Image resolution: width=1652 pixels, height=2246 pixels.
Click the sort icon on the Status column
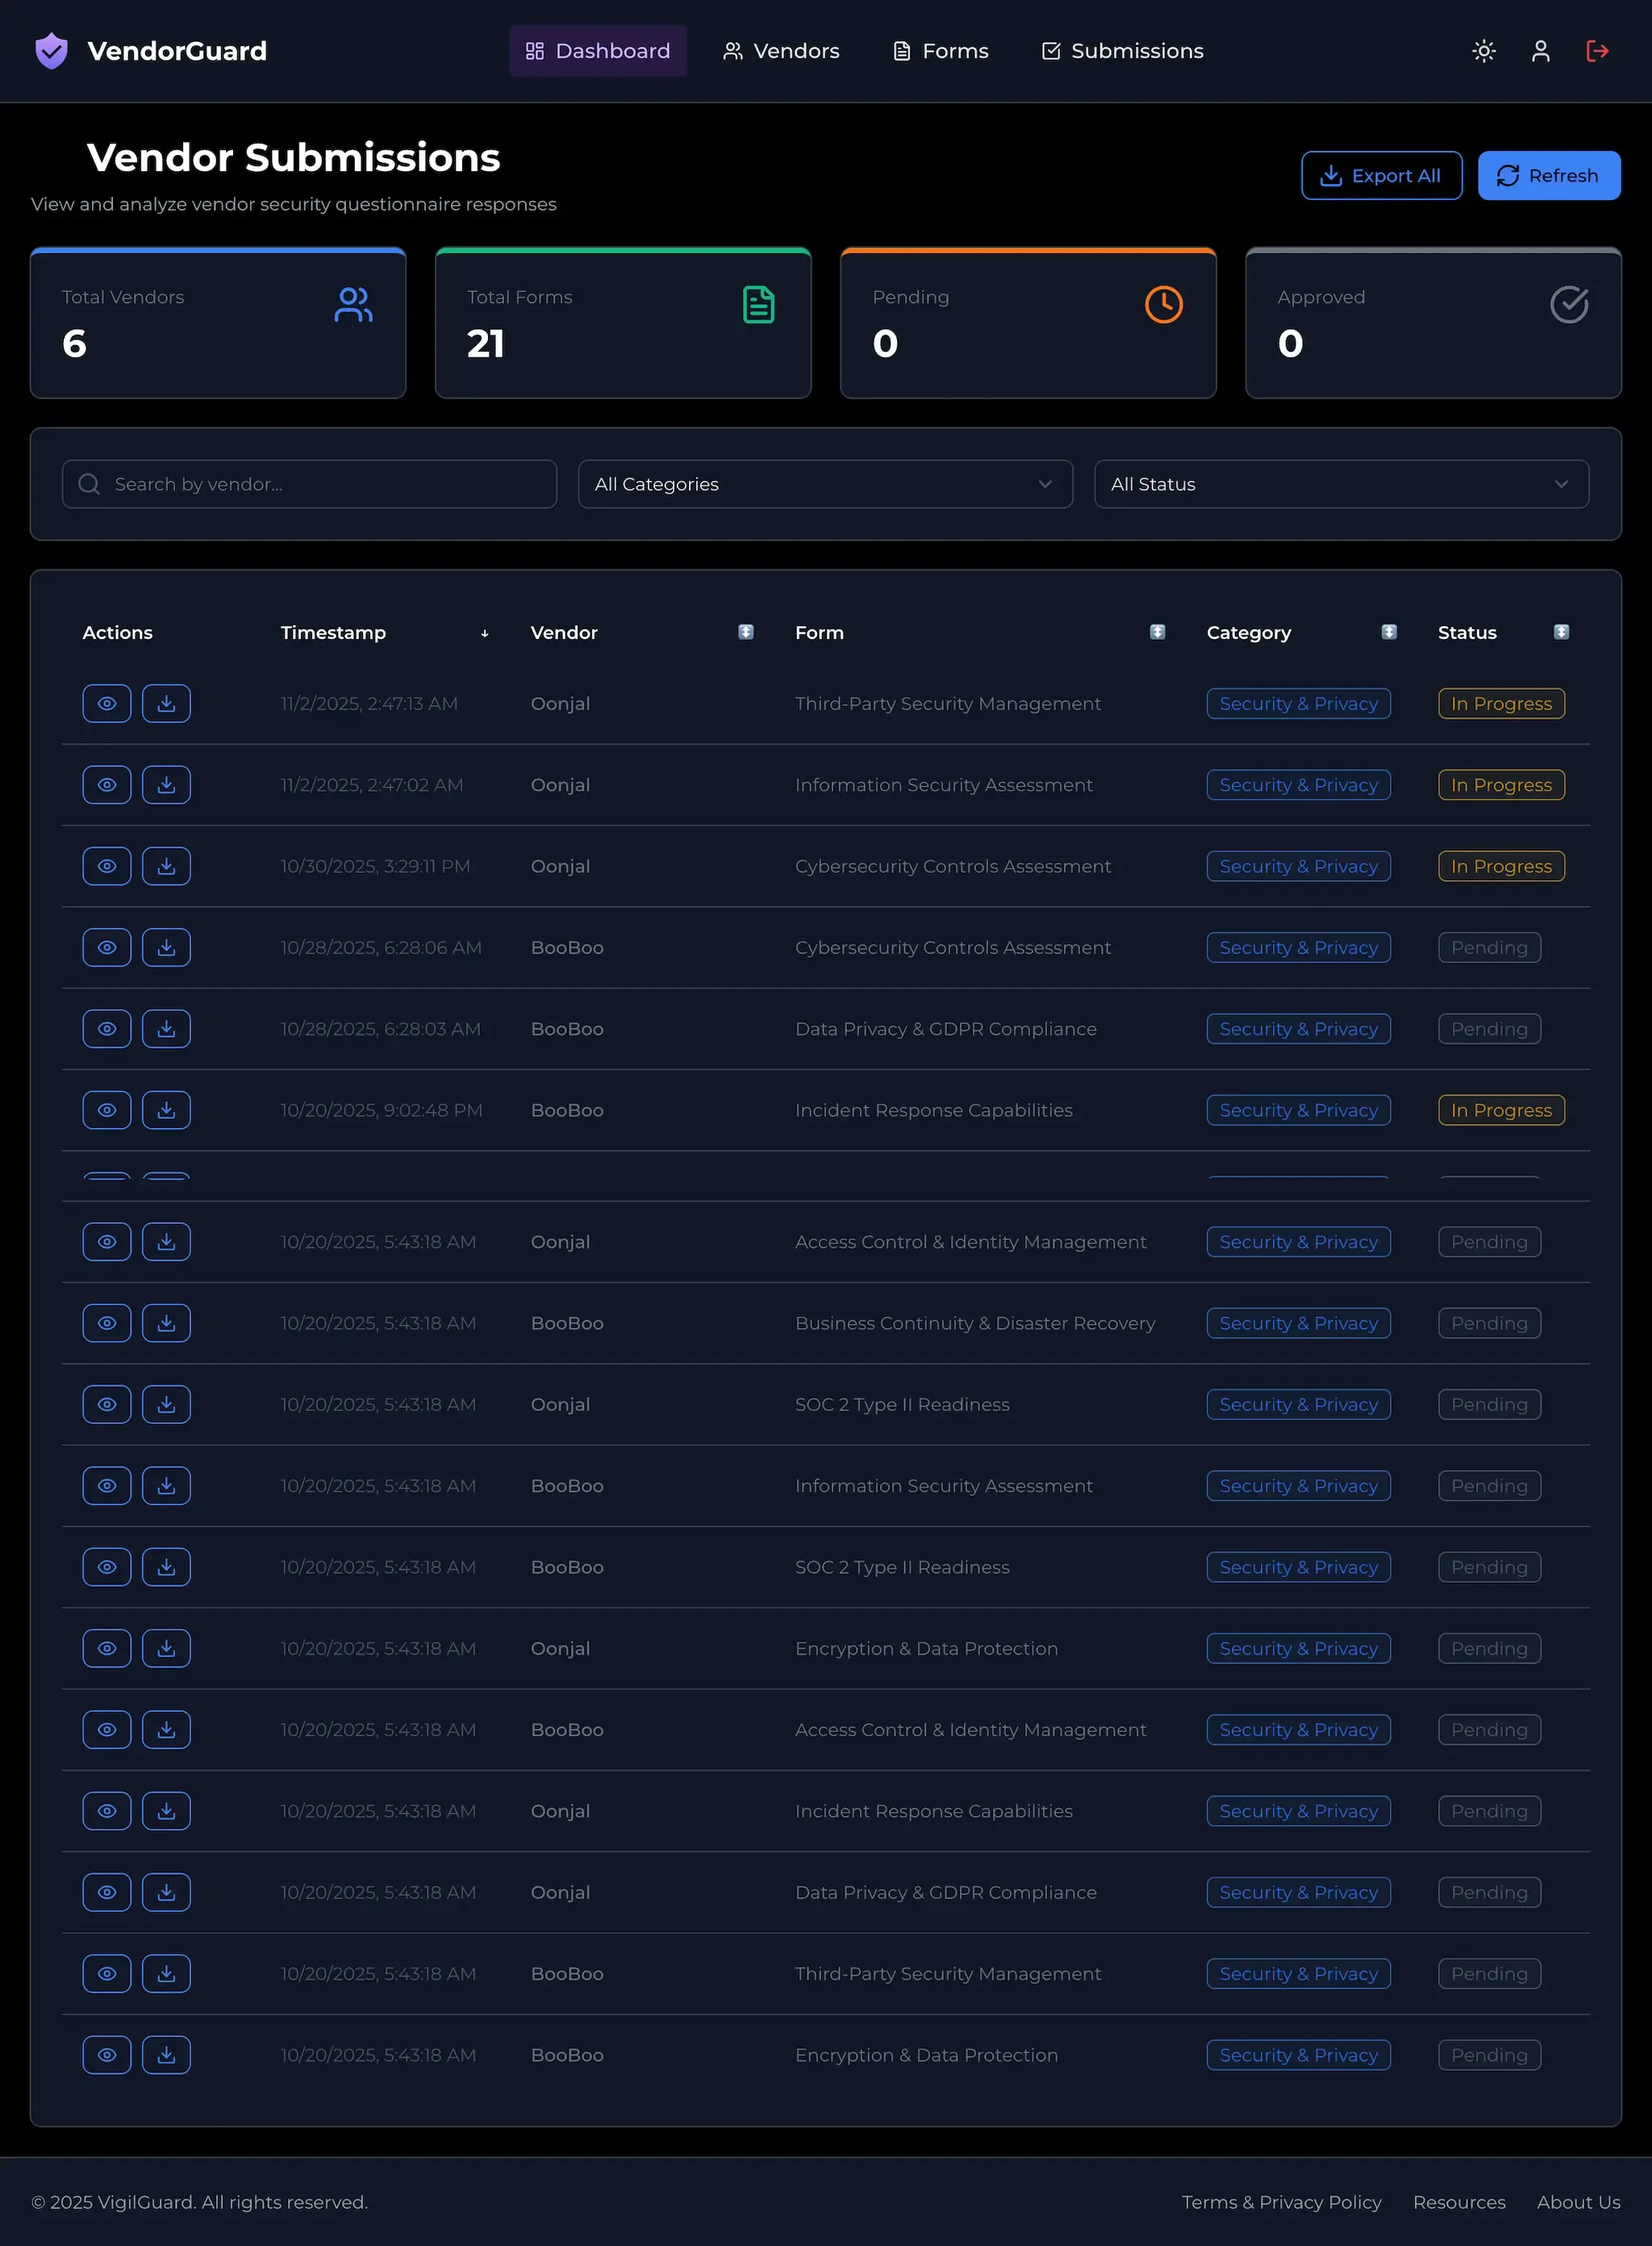[1562, 632]
